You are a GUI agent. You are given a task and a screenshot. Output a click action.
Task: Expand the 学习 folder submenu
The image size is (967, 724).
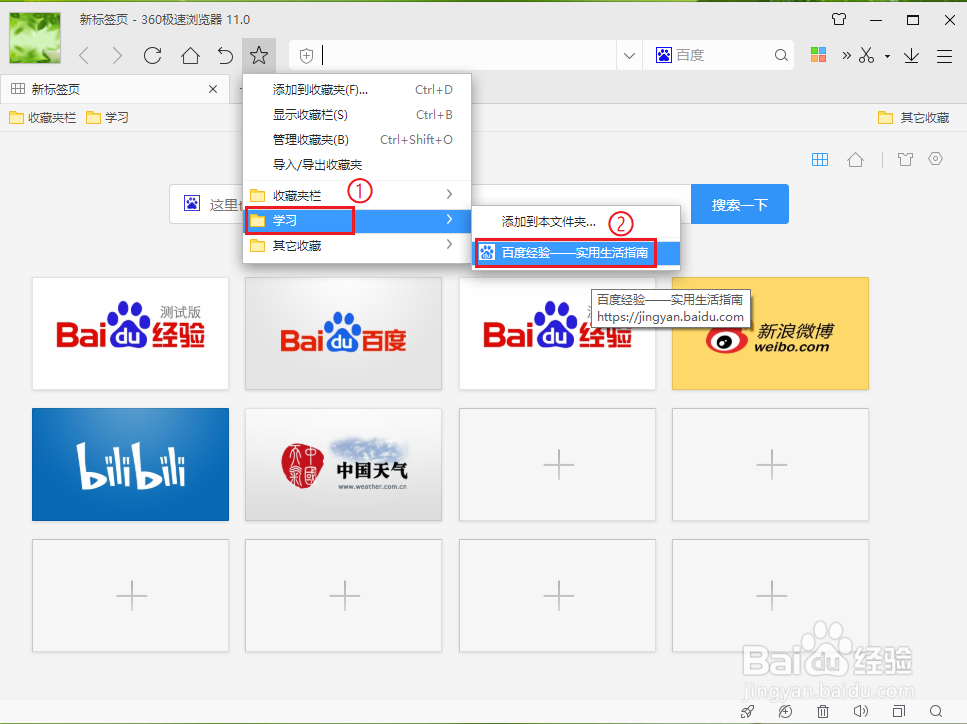357,220
